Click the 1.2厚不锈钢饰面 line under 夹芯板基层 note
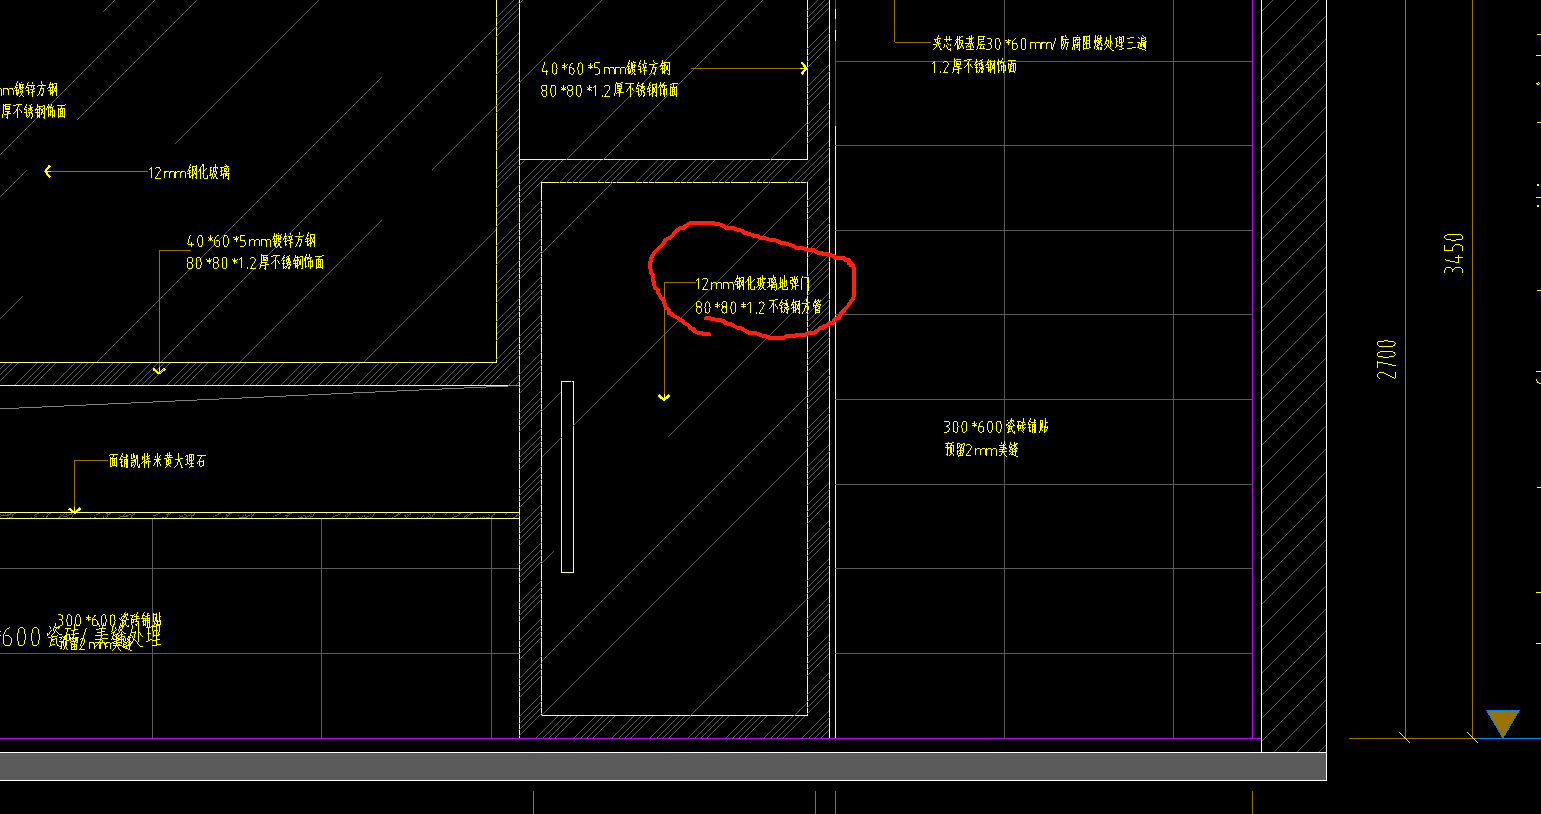The image size is (1541, 814). 974,67
